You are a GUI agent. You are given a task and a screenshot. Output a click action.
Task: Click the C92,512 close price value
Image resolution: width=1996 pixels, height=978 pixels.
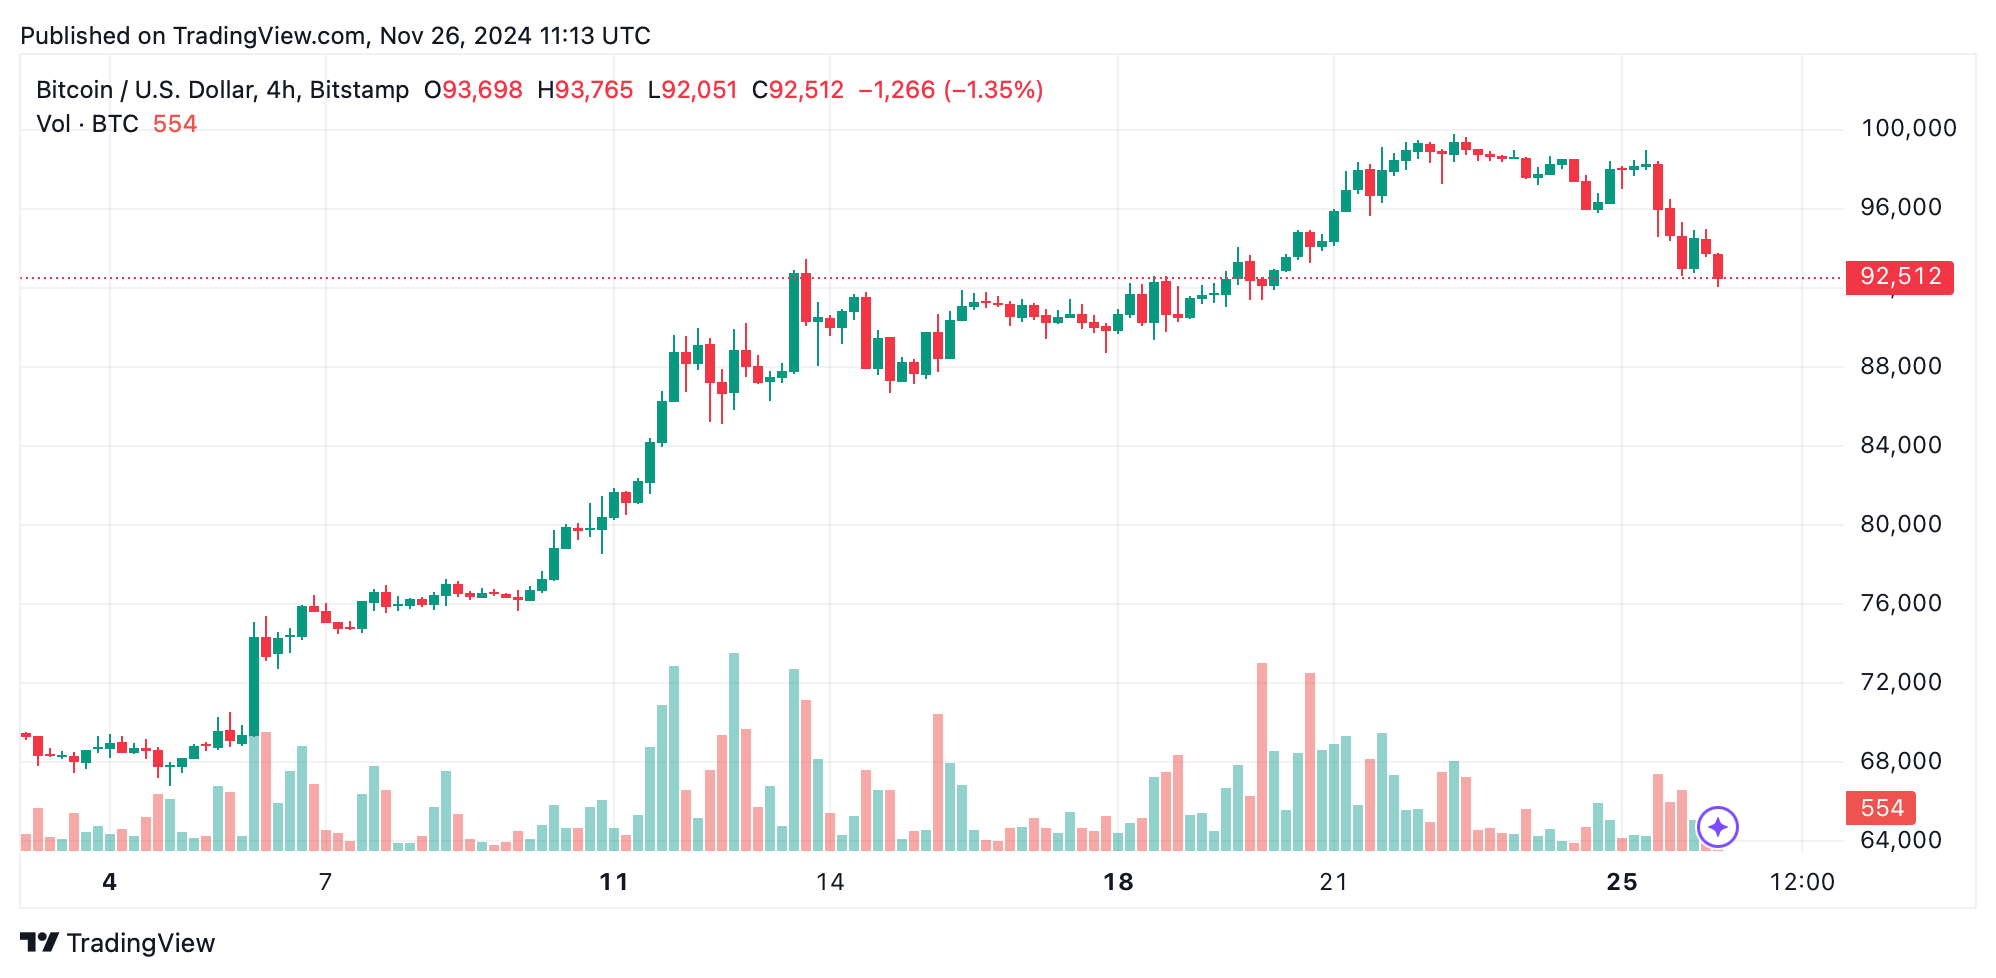798,90
